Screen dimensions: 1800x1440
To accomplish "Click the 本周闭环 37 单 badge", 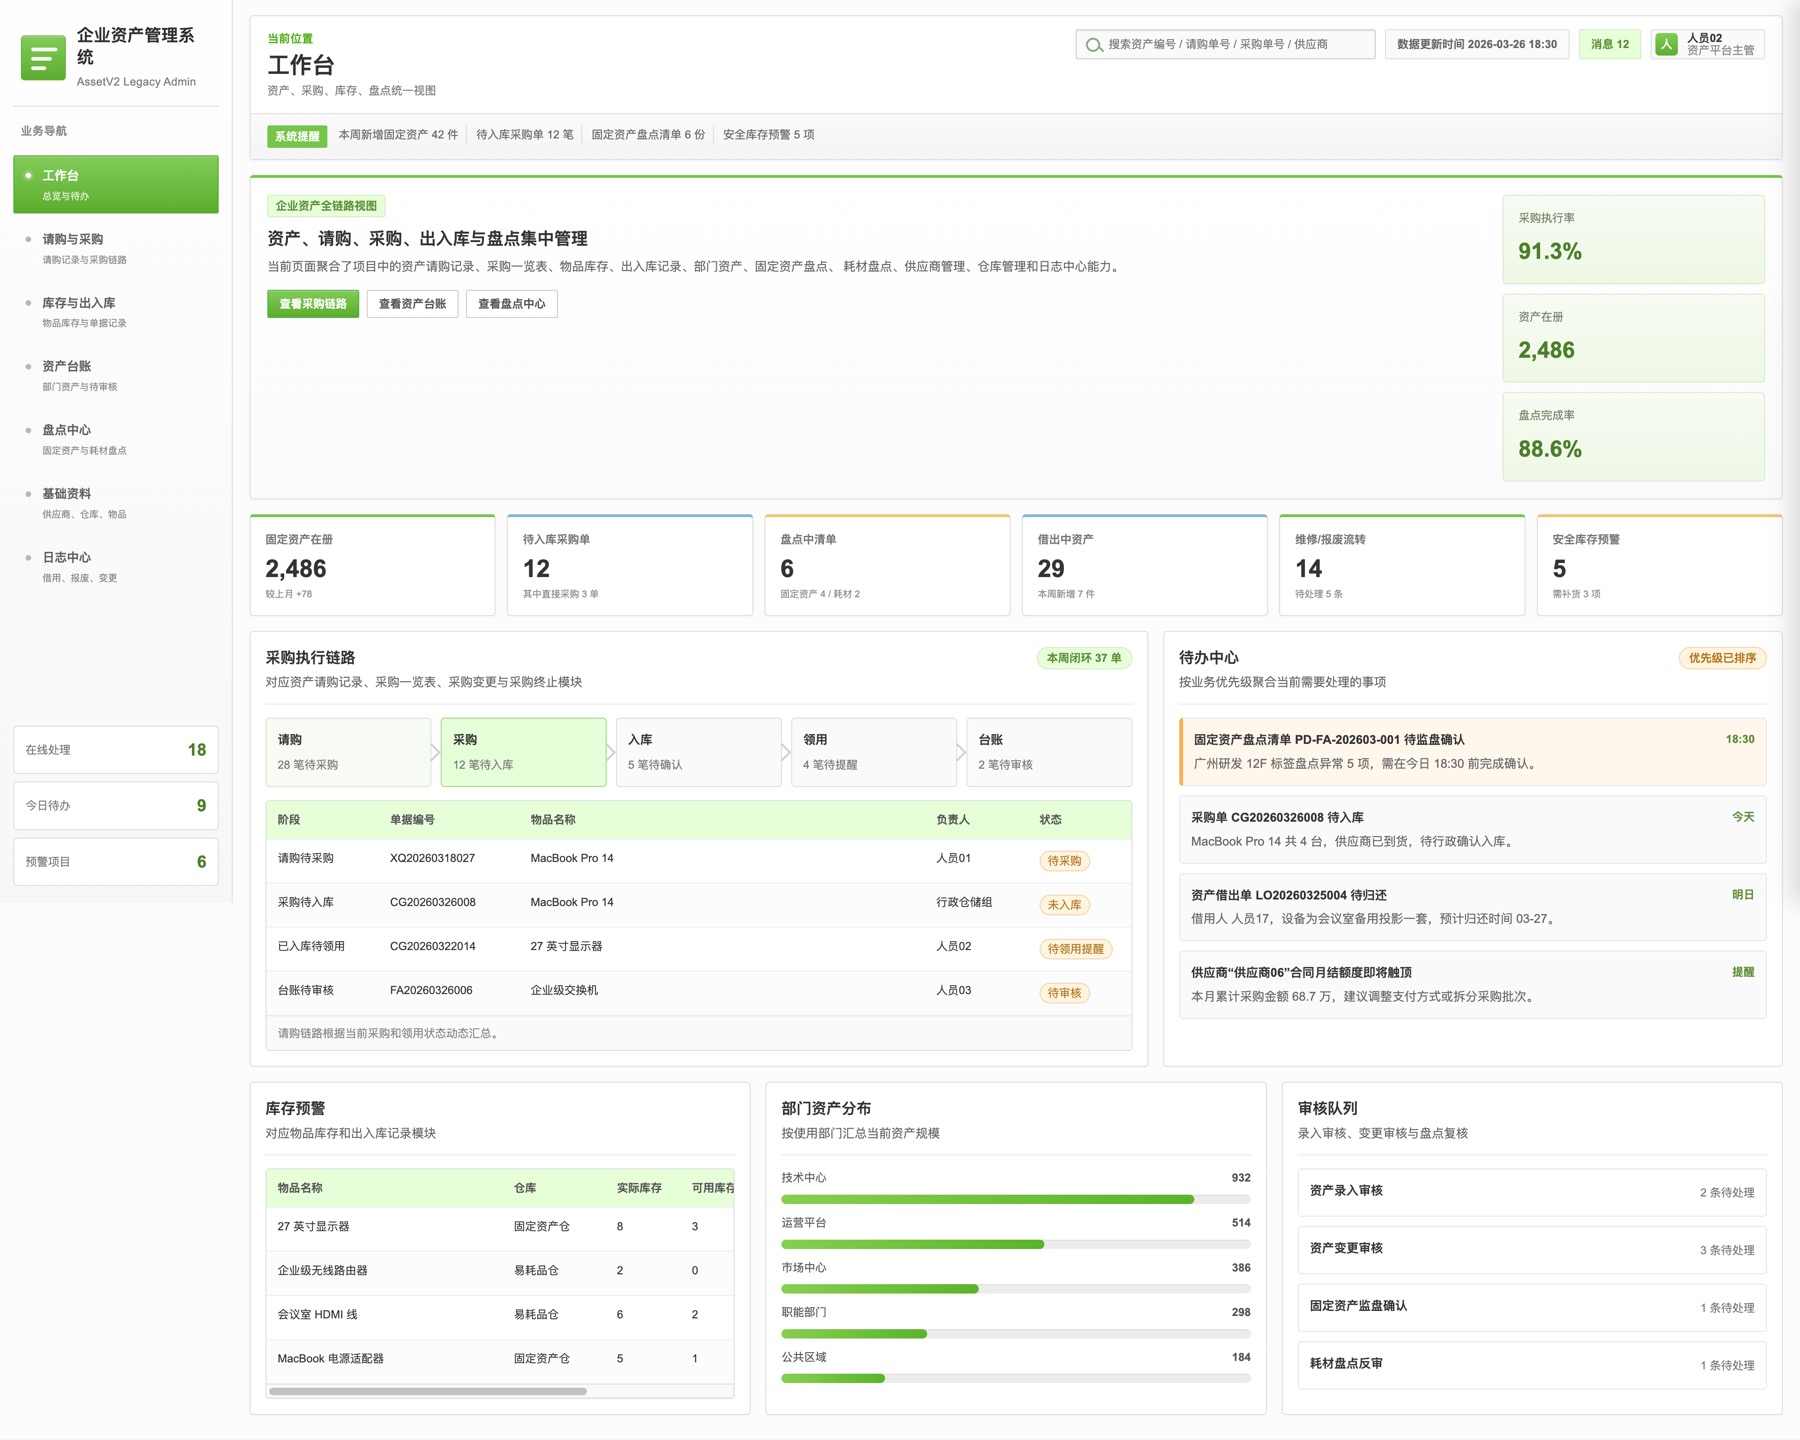I will tap(1083, 658).
